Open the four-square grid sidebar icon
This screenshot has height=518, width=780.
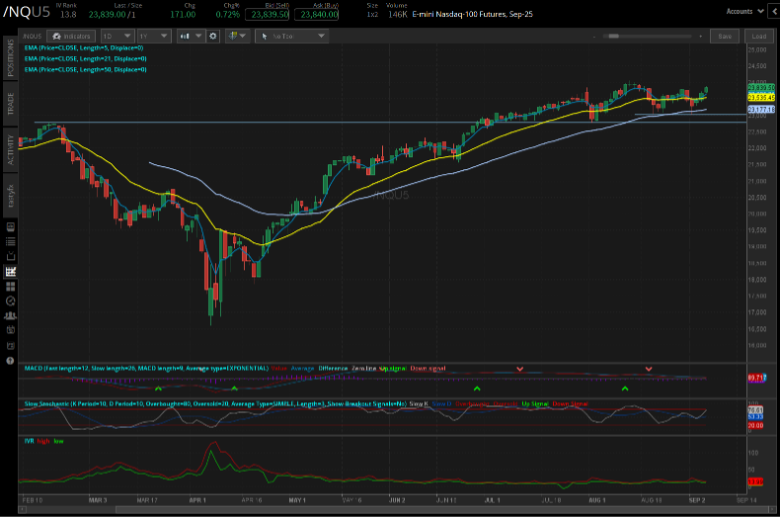click(x=10, y=286)
